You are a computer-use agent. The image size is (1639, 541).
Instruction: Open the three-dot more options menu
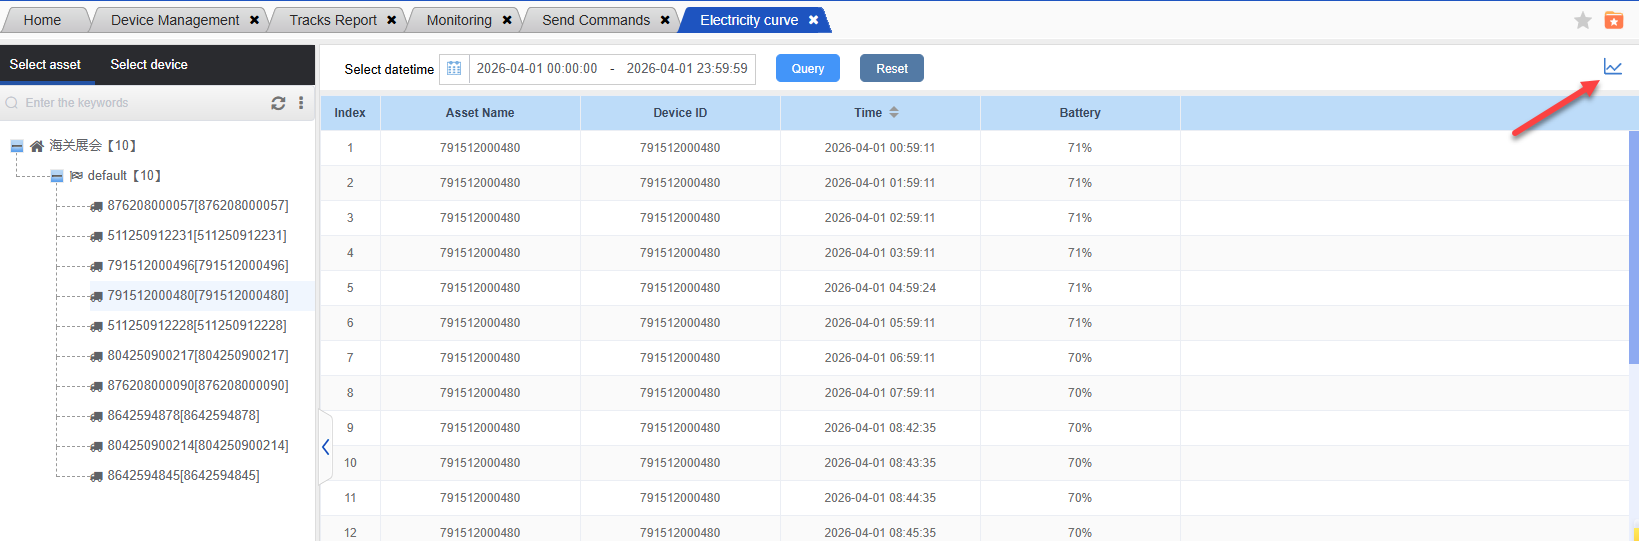[x=301, y=103]
